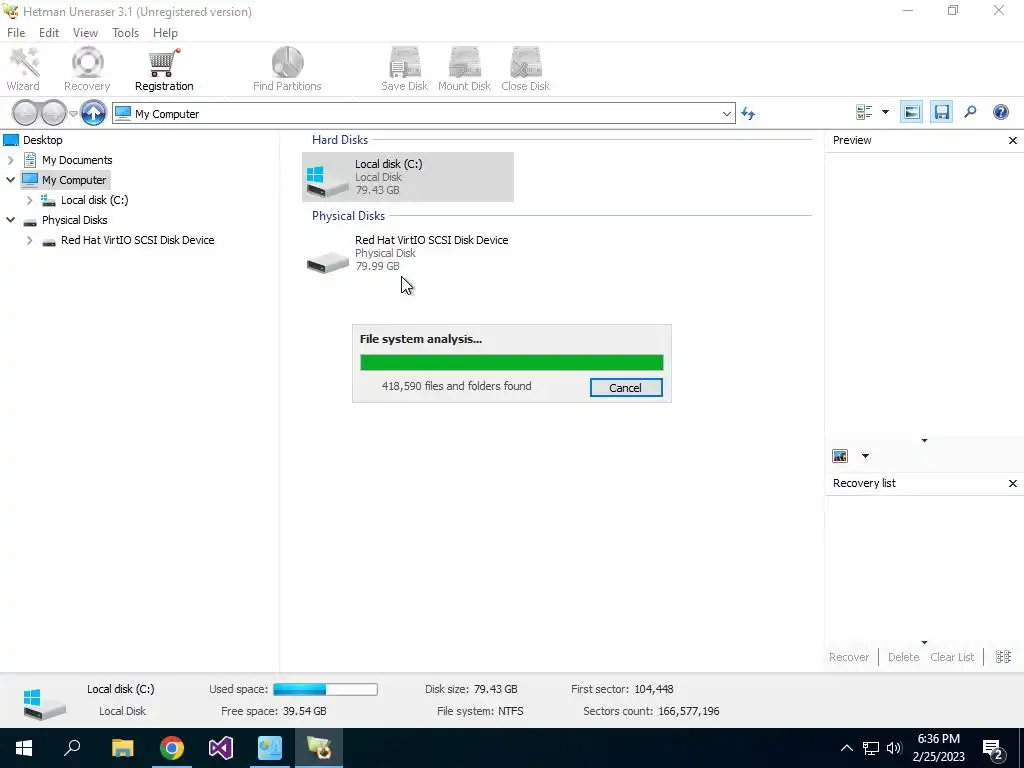Click the network tray icon
Viewport: 1024px width, 768px height.
(871, 748)
